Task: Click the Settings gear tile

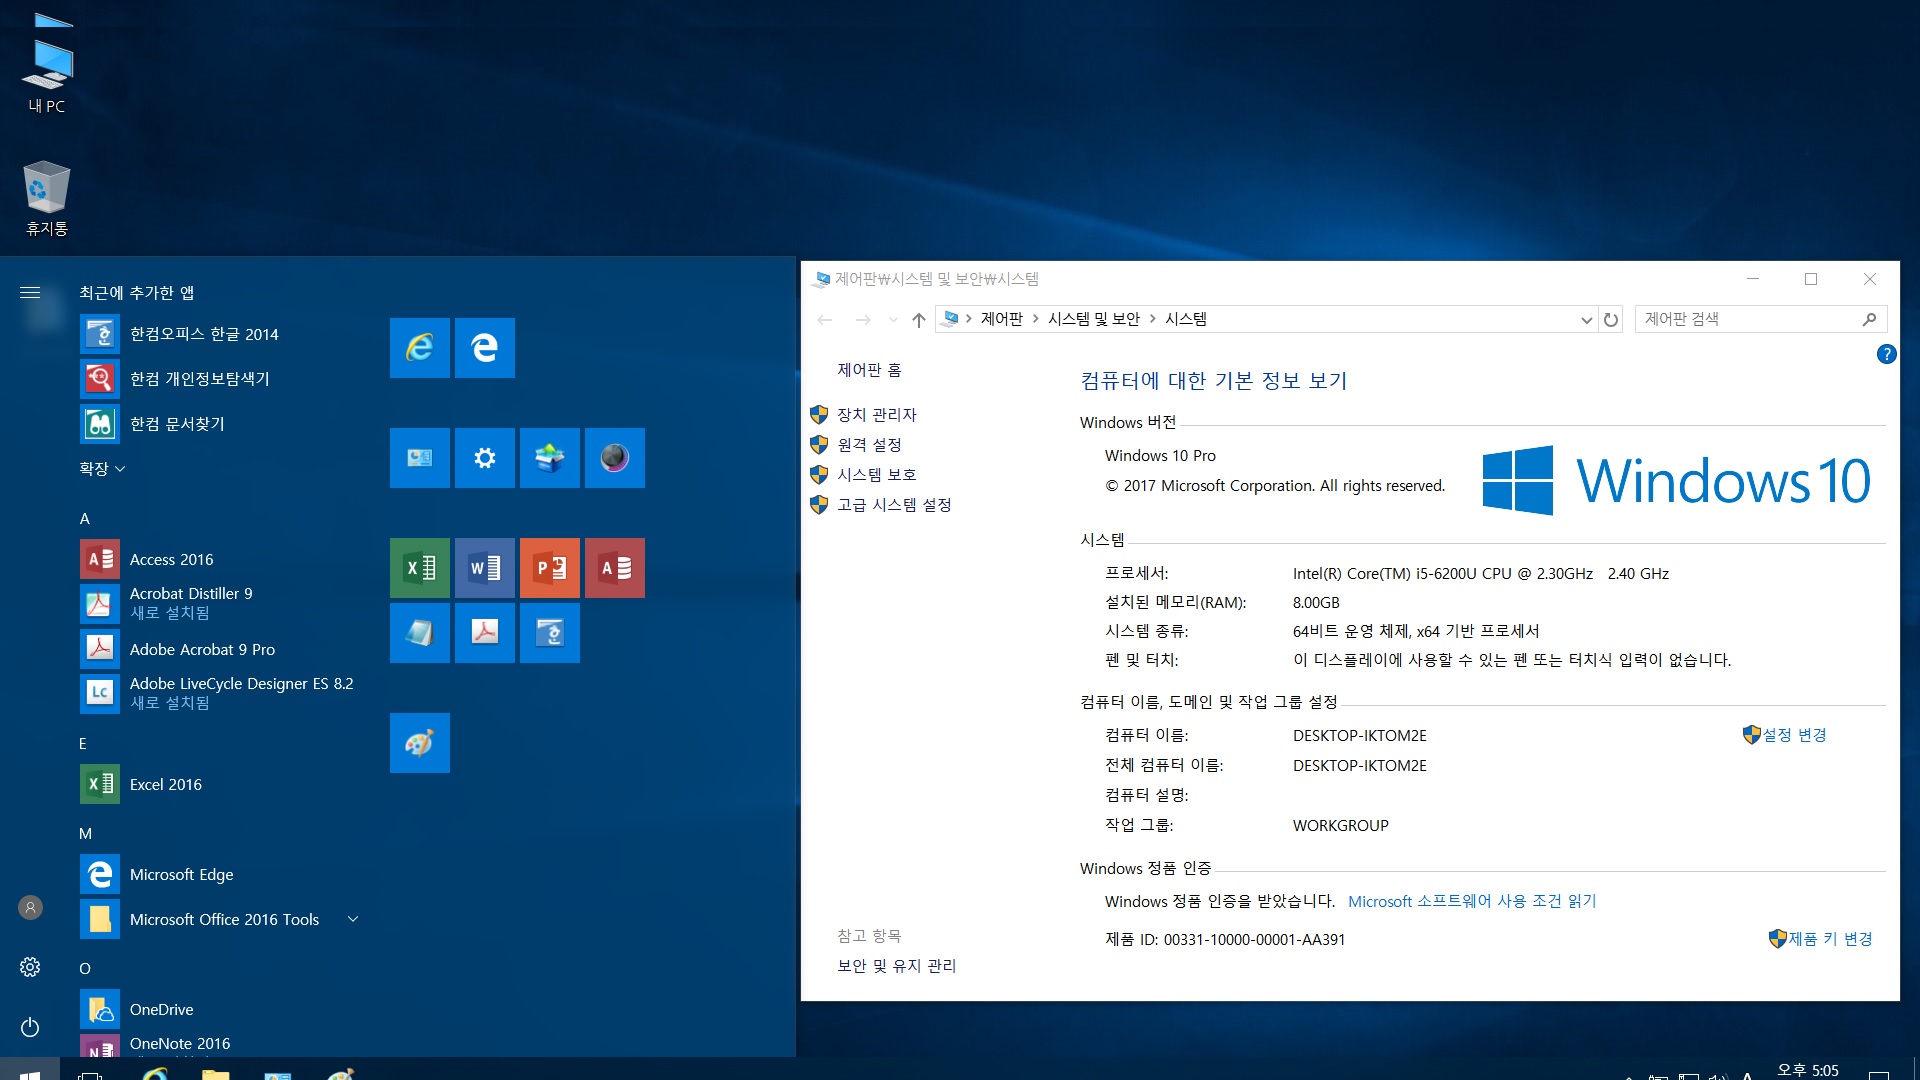Action: click(x=485, y=458)
